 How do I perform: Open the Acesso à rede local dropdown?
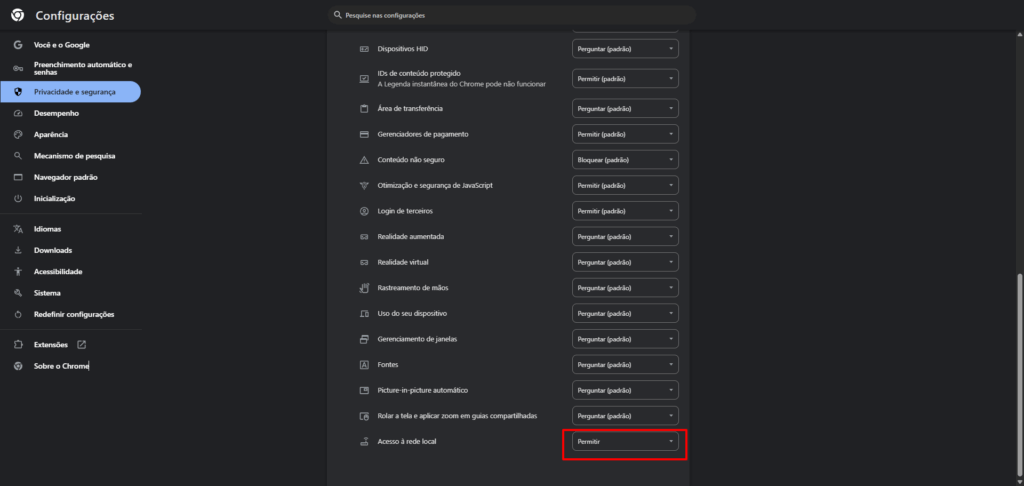point(625,441)
